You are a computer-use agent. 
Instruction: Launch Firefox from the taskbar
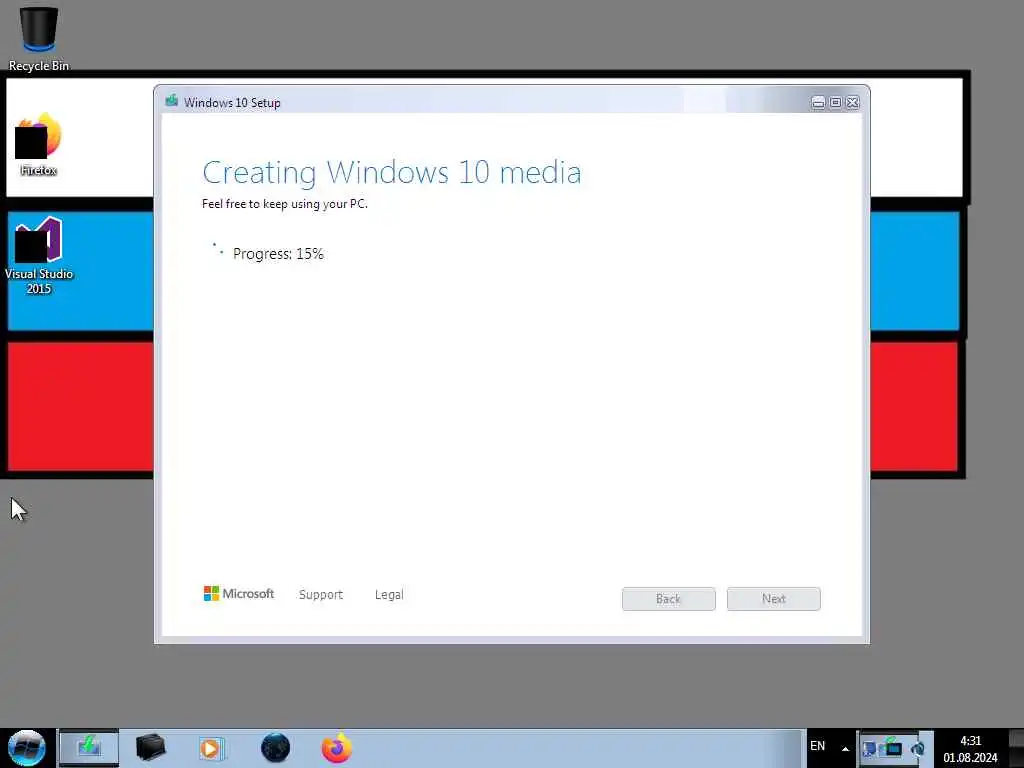coord(337,748)
